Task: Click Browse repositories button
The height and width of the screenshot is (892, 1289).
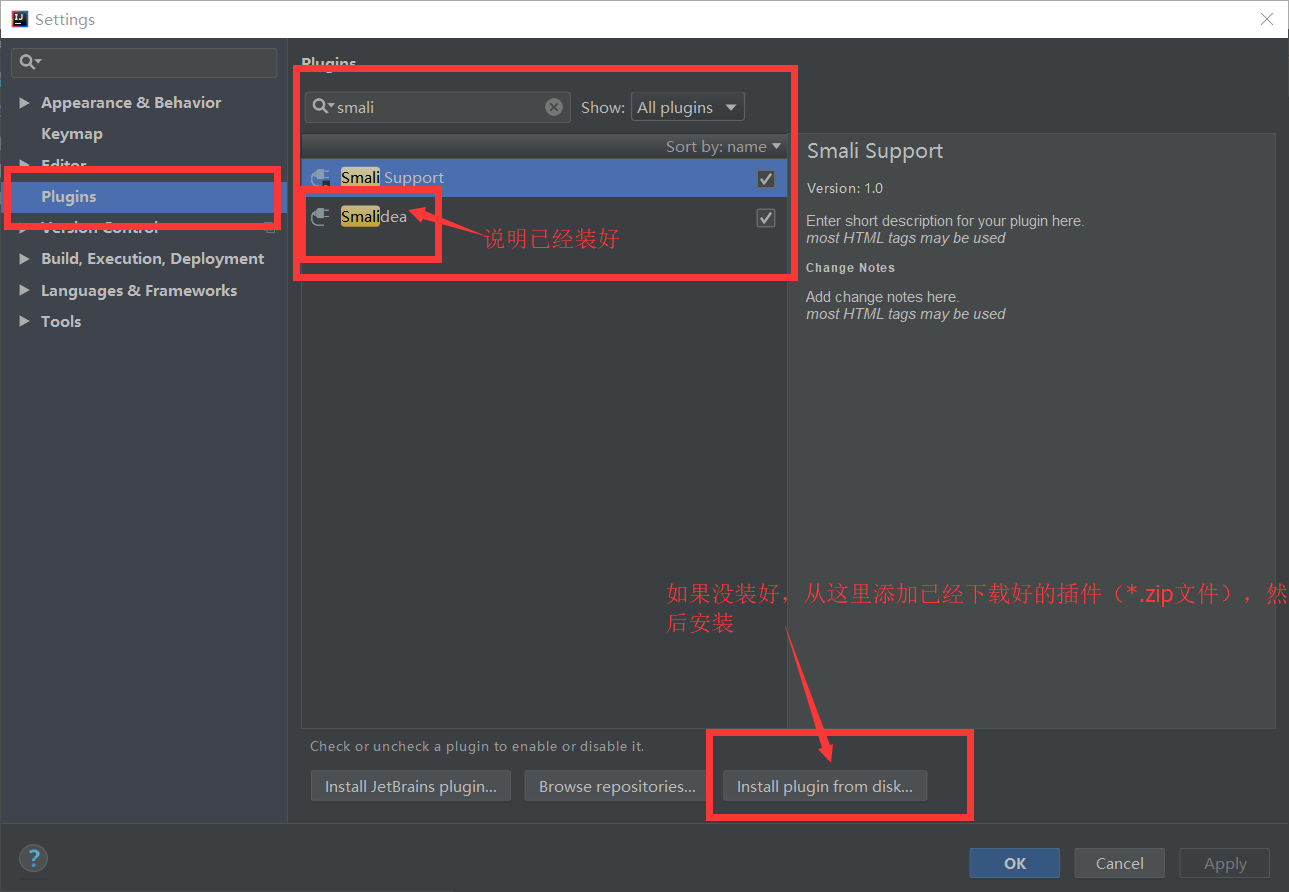Action: click(617, 786)
